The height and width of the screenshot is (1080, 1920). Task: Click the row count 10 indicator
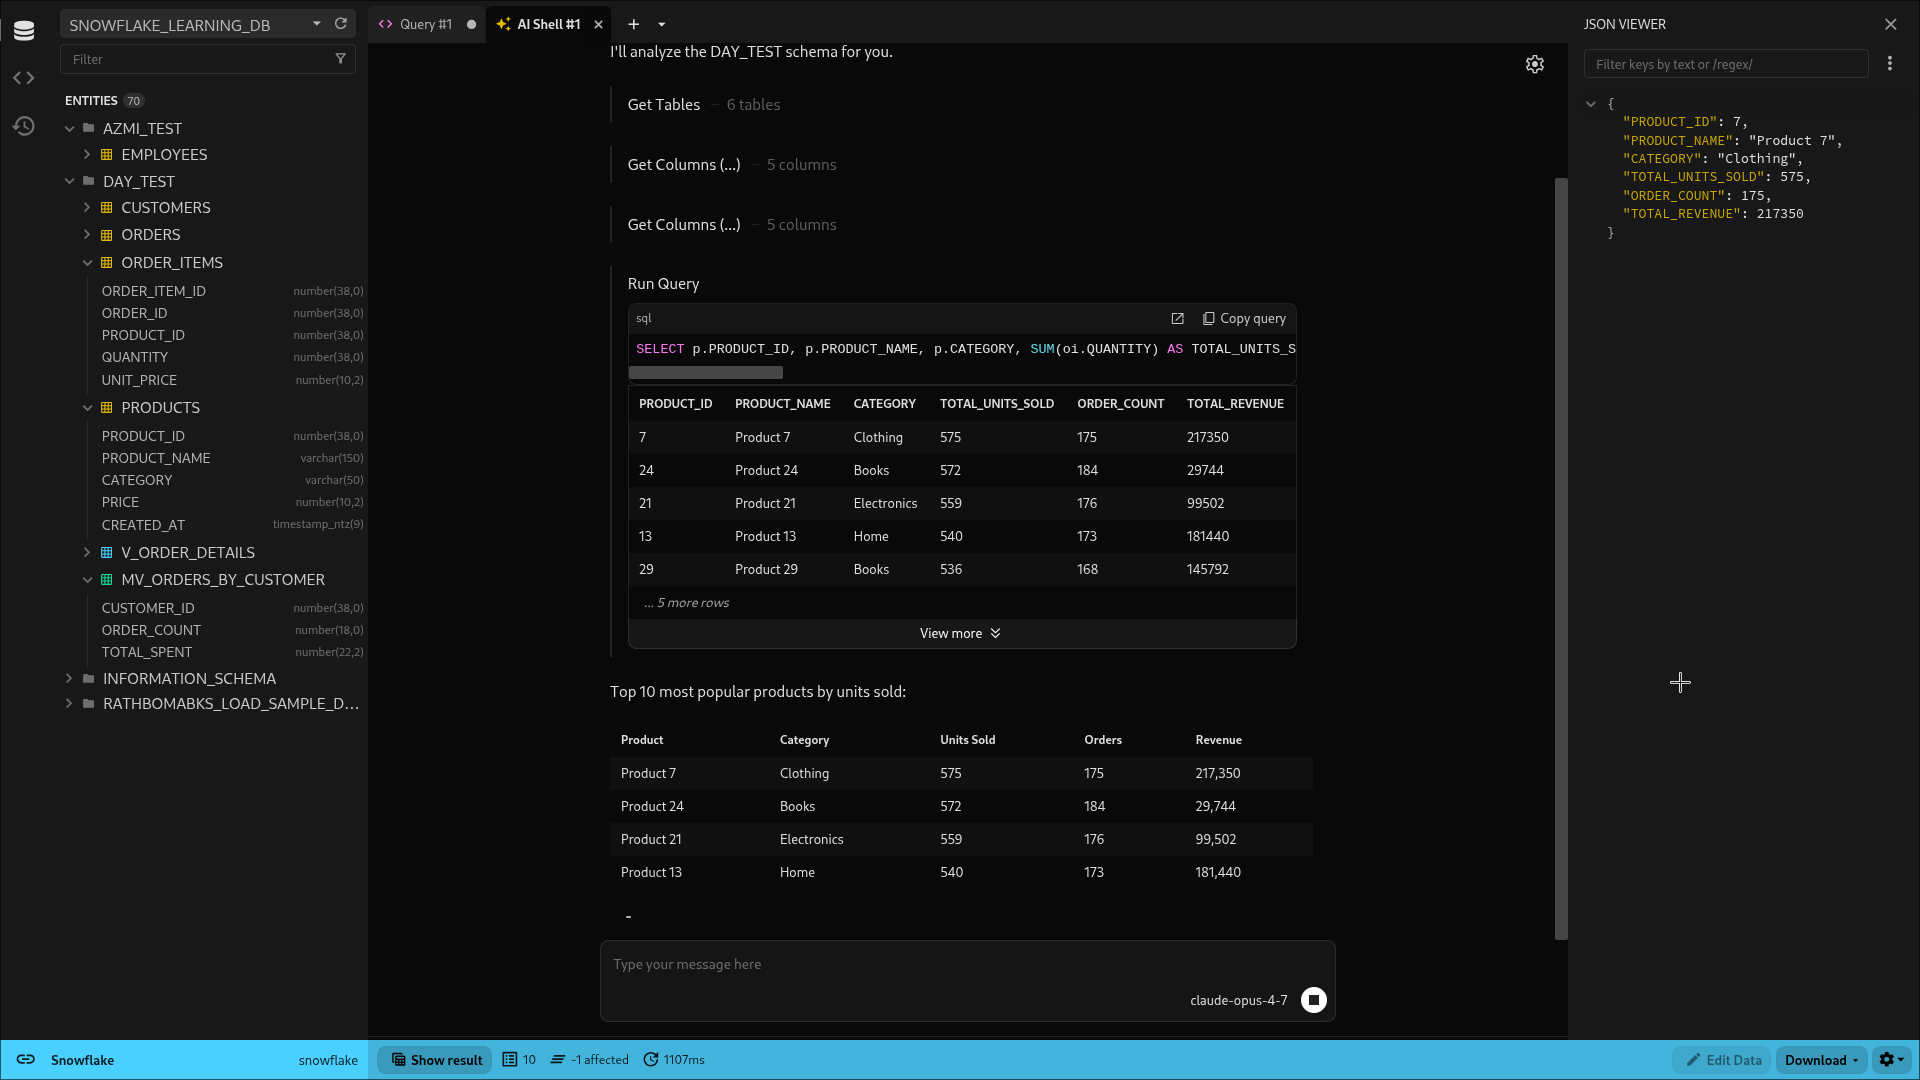click(520, 1060)
